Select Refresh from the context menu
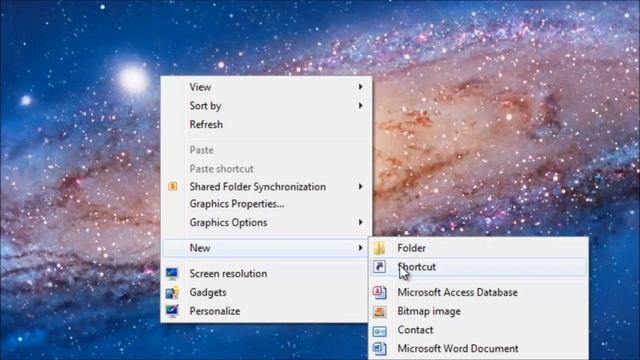The image size is (640, 360). 266,124
